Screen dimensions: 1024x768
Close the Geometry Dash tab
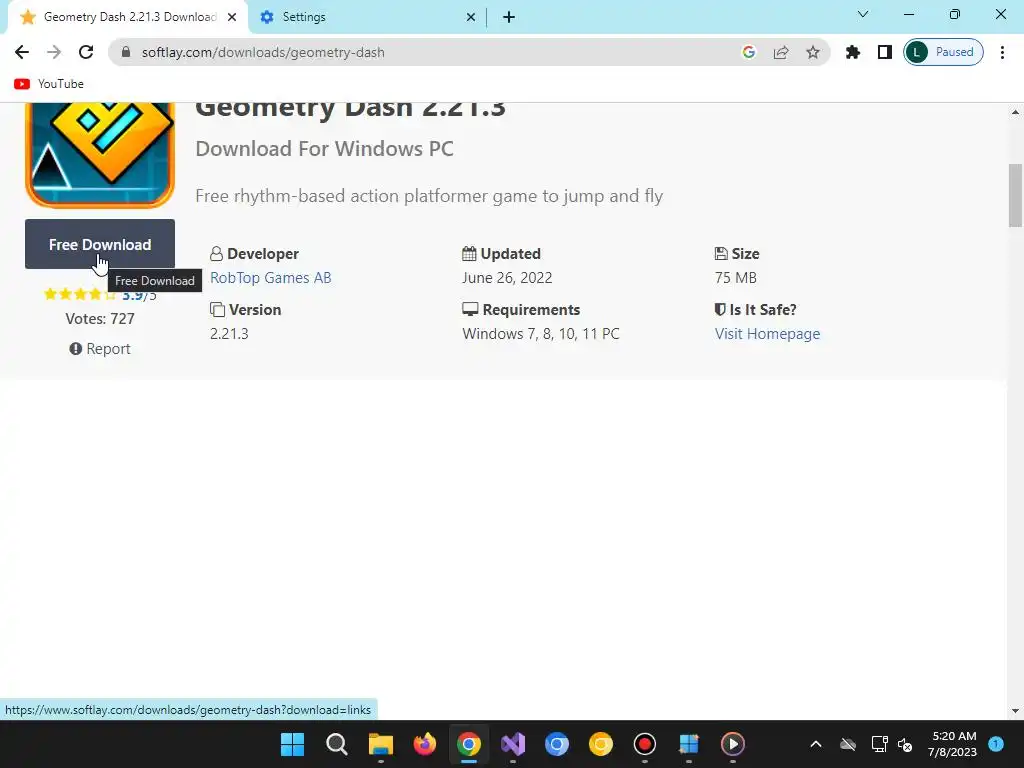pos(232,18)
